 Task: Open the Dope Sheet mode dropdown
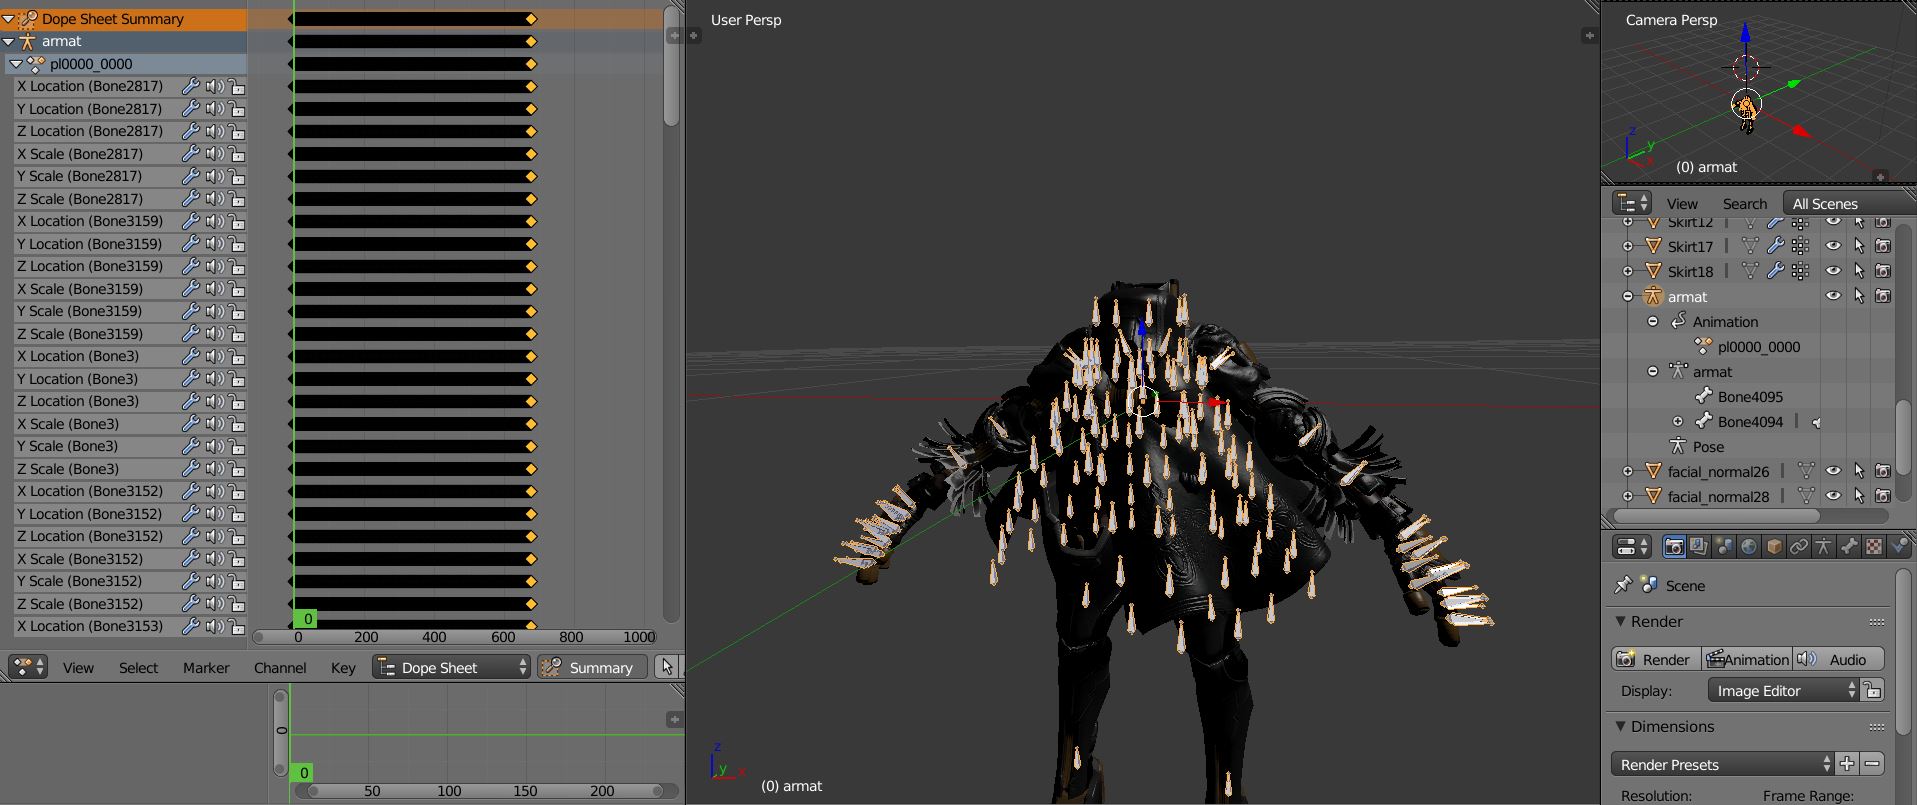(x=452, y=667)
